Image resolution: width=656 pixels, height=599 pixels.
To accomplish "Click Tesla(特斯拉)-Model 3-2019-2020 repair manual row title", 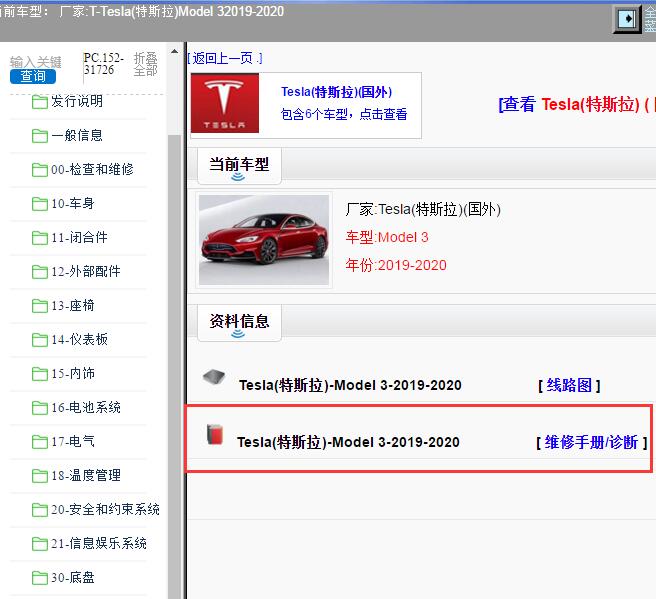I will pyautogui.click(x=348, y=442).
